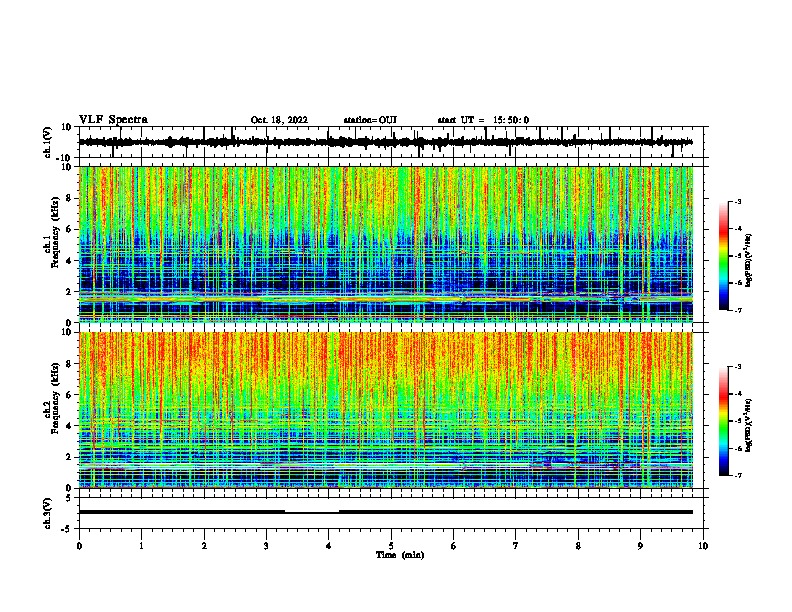
Task: Click the time-axis tick label "7"
Action: tap(516, 546)
